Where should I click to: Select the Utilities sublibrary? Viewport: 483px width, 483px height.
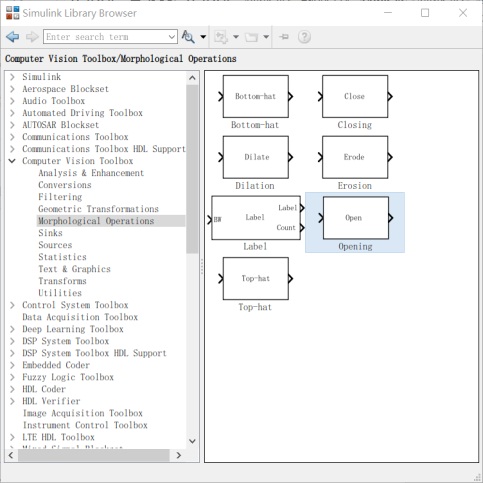pos(60,293)
